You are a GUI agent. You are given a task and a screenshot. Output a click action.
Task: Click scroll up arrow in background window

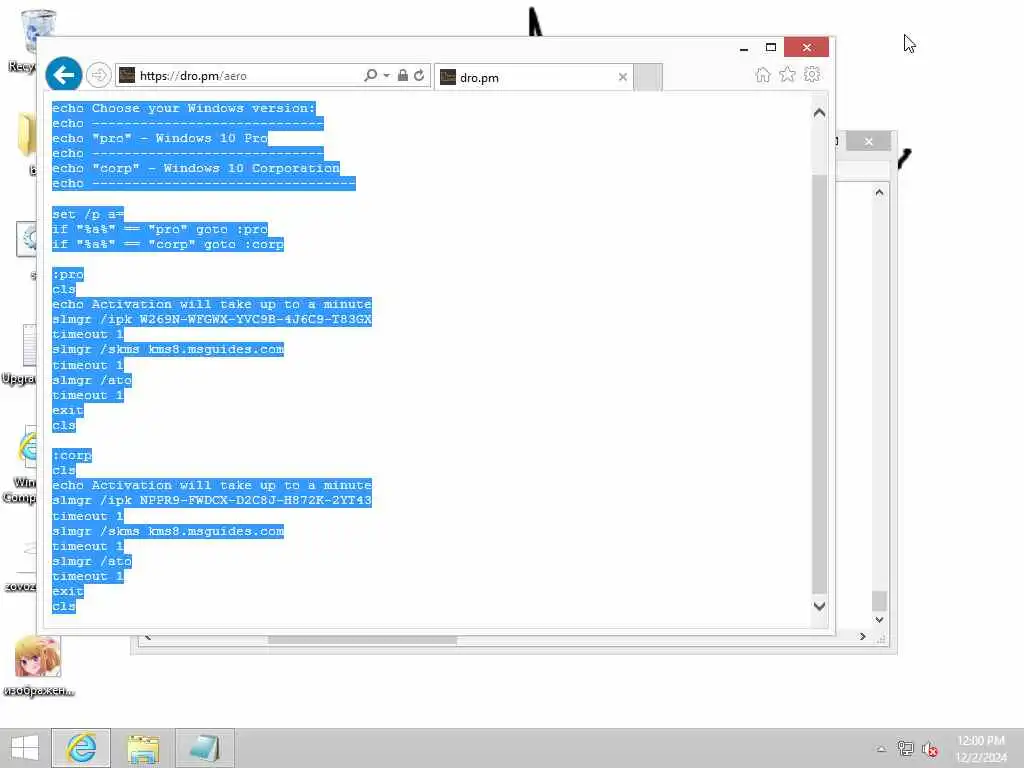pos(879,193)
